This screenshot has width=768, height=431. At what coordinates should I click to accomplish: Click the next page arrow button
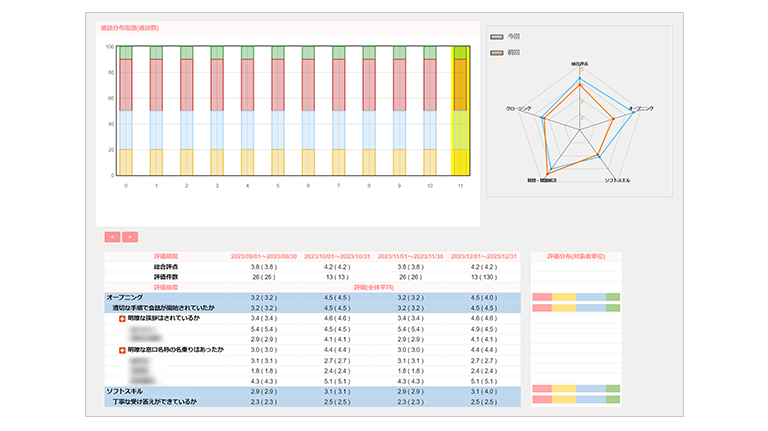click(129, 237)
